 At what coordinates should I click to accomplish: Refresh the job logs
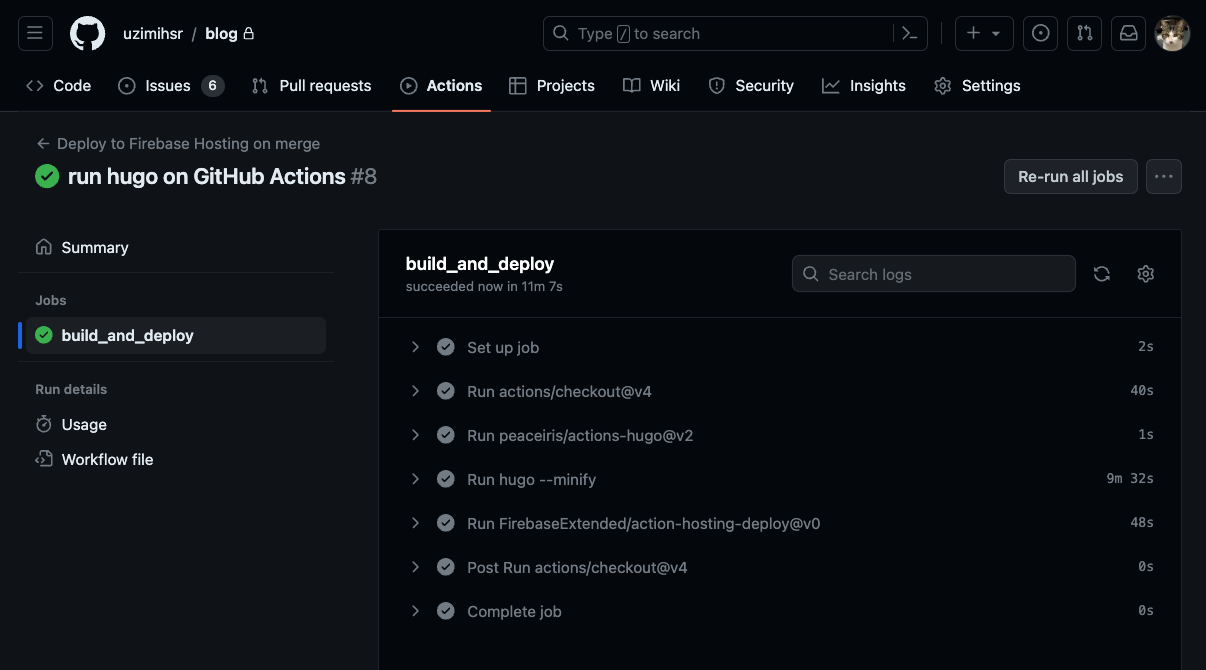tap(1102, 274)
